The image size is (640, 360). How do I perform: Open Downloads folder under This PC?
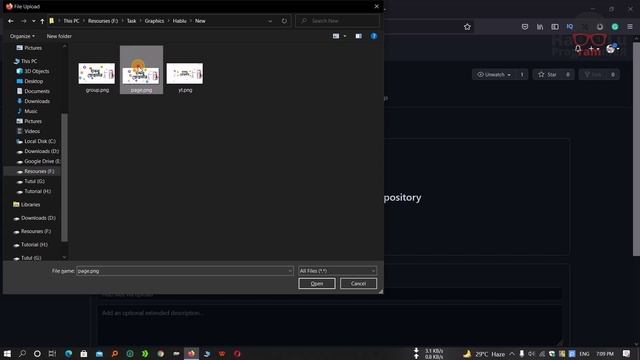pos(37,101)
